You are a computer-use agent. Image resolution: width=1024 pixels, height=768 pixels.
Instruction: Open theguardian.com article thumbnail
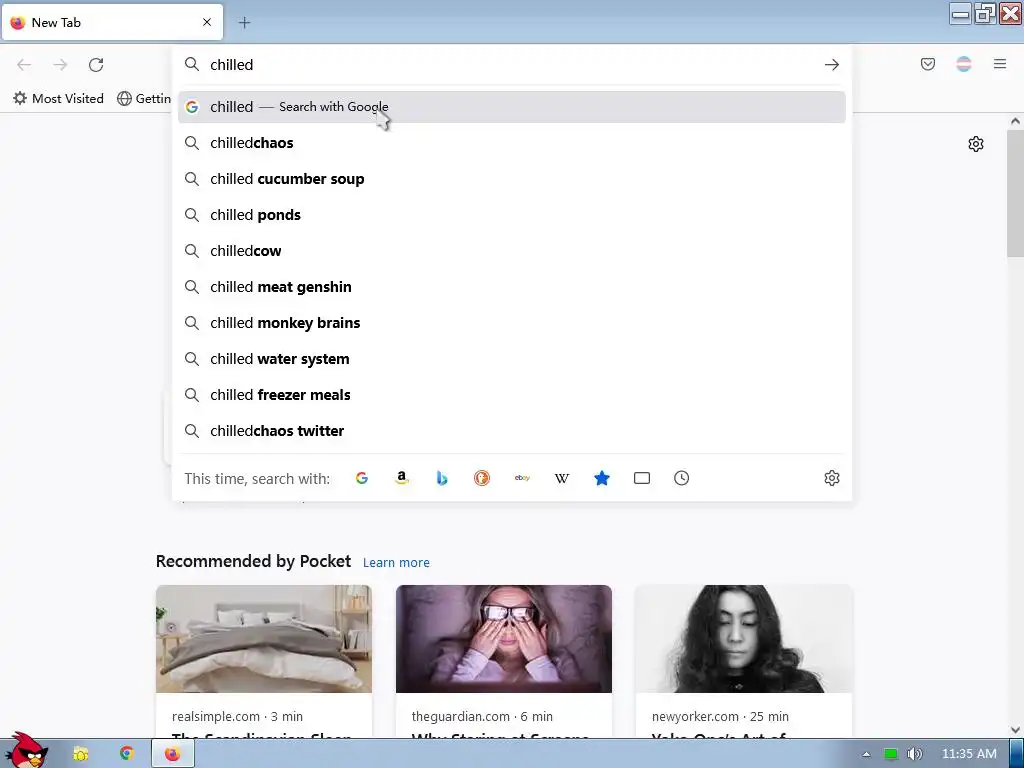click(x=504, y=639)
